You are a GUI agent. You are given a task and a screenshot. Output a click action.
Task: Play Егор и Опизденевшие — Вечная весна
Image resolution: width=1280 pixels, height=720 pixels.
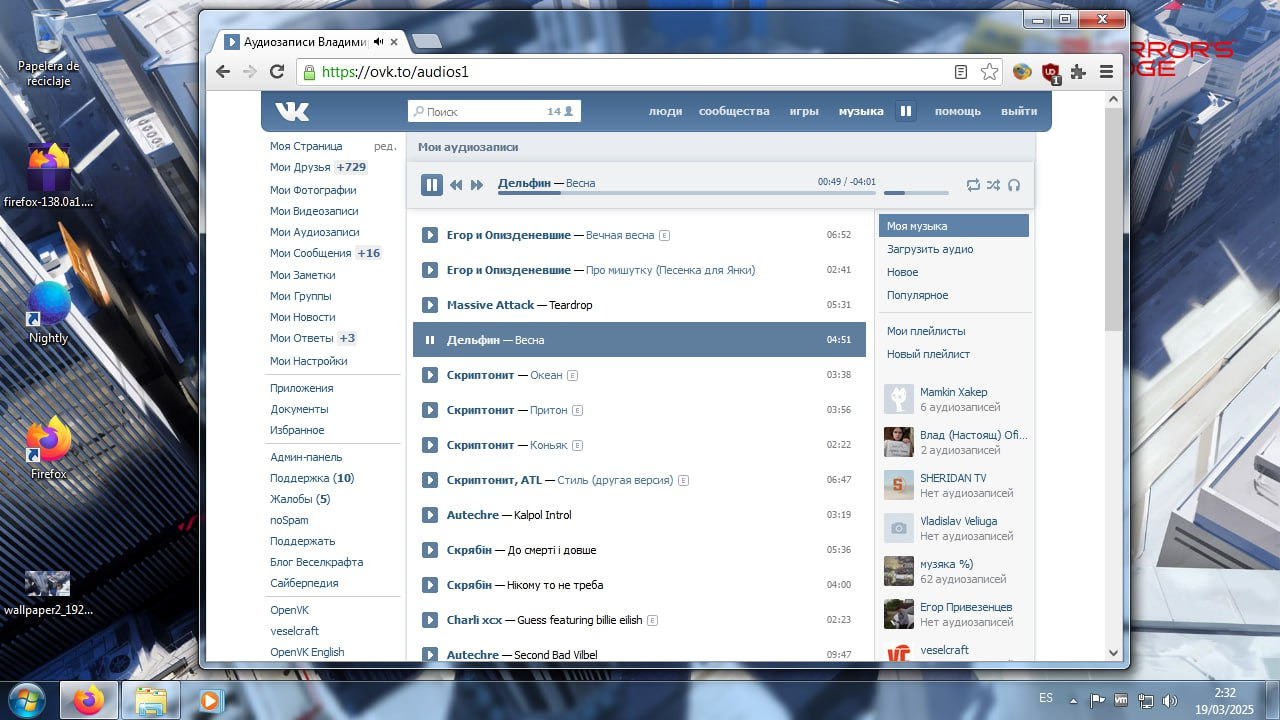click(430, 235)
